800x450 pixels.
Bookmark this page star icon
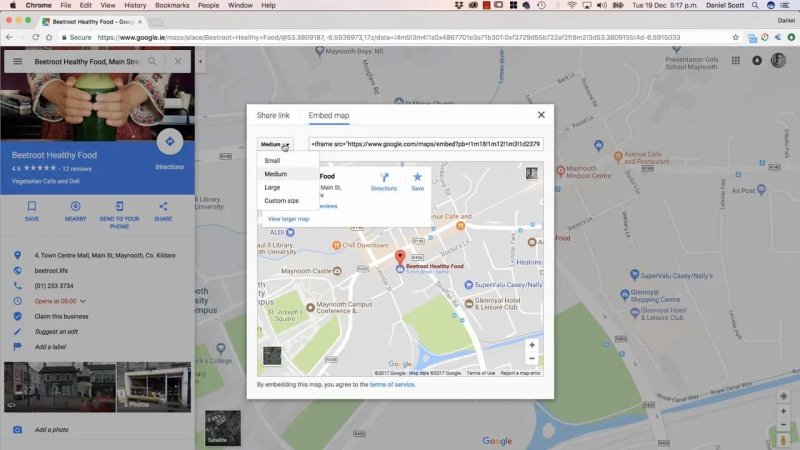click(735, 37)
